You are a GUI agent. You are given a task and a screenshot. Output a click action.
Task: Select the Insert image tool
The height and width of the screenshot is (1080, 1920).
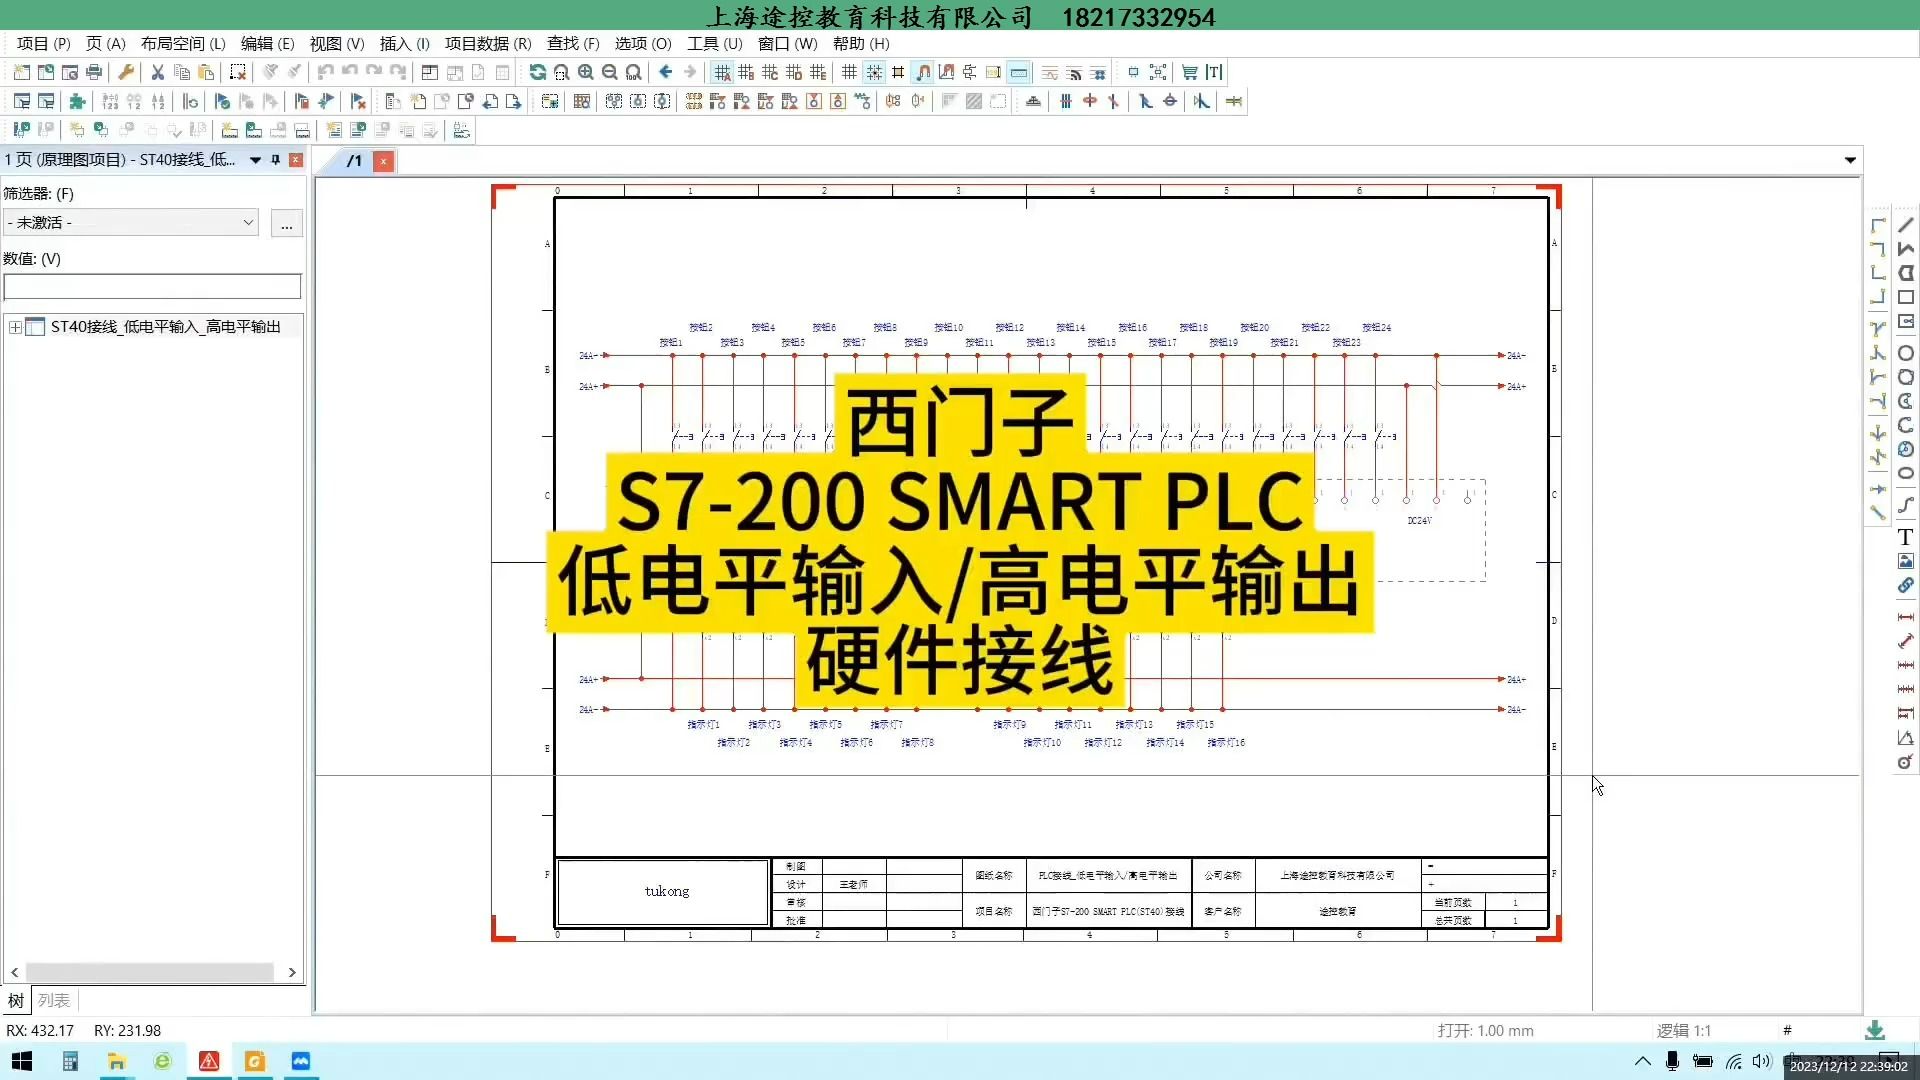pos(1906,561)
